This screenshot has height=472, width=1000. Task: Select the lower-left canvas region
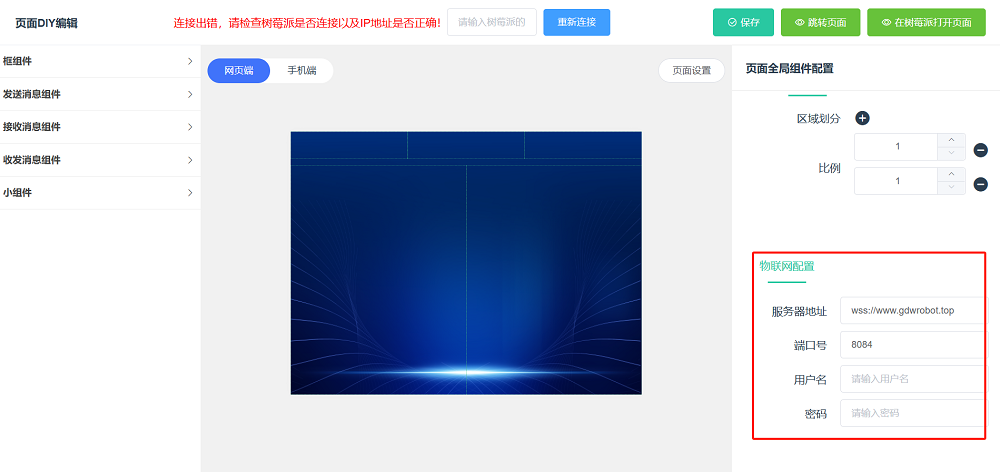click(379, 279)
